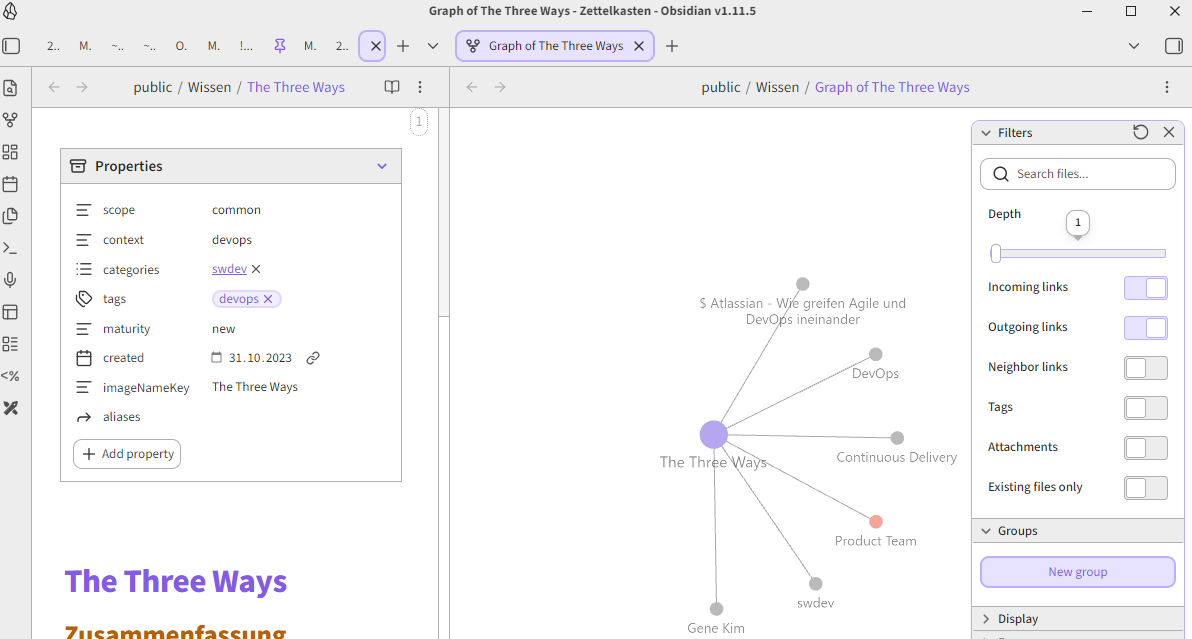The width and height of the screenshot is (1192, 639).
Task: Collapse the Groups section
Action: tap(1017, 531)
